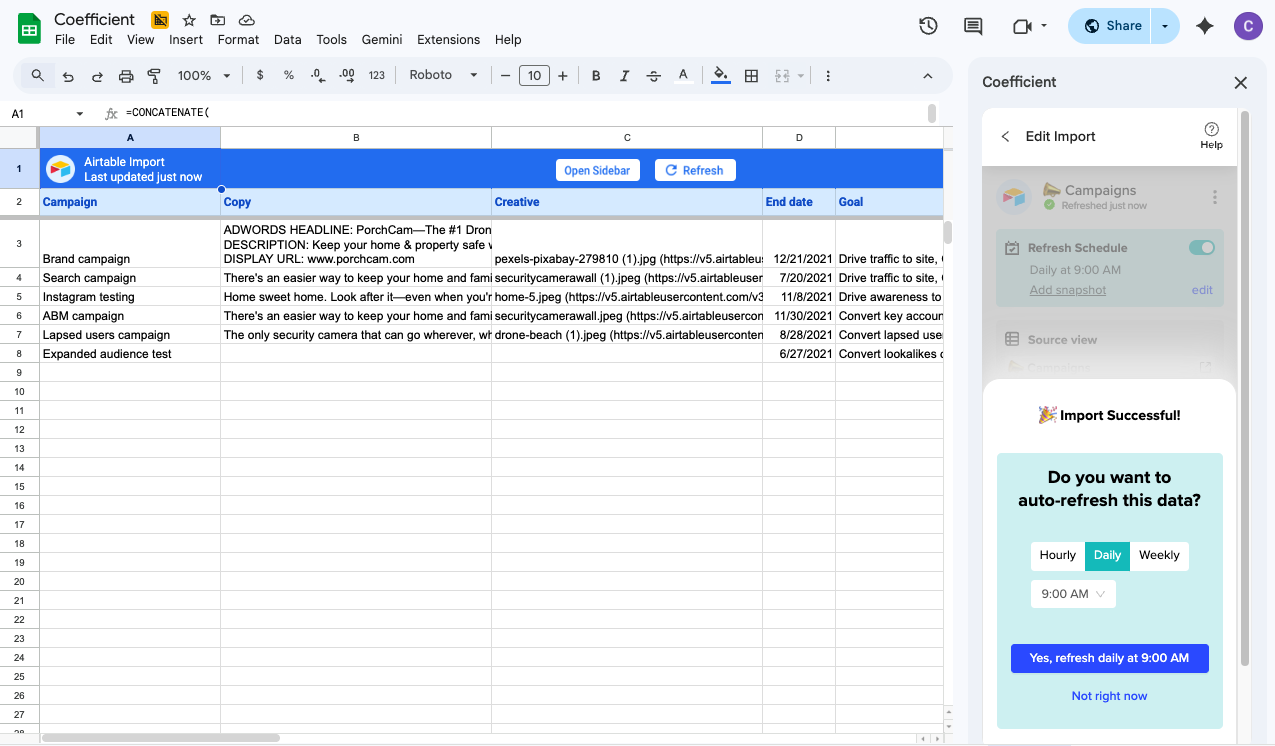Viewport: 1275px width, 746px height.
Task: Open the 9:00 AM time dropdown
Action: [x=1073, y=593]
